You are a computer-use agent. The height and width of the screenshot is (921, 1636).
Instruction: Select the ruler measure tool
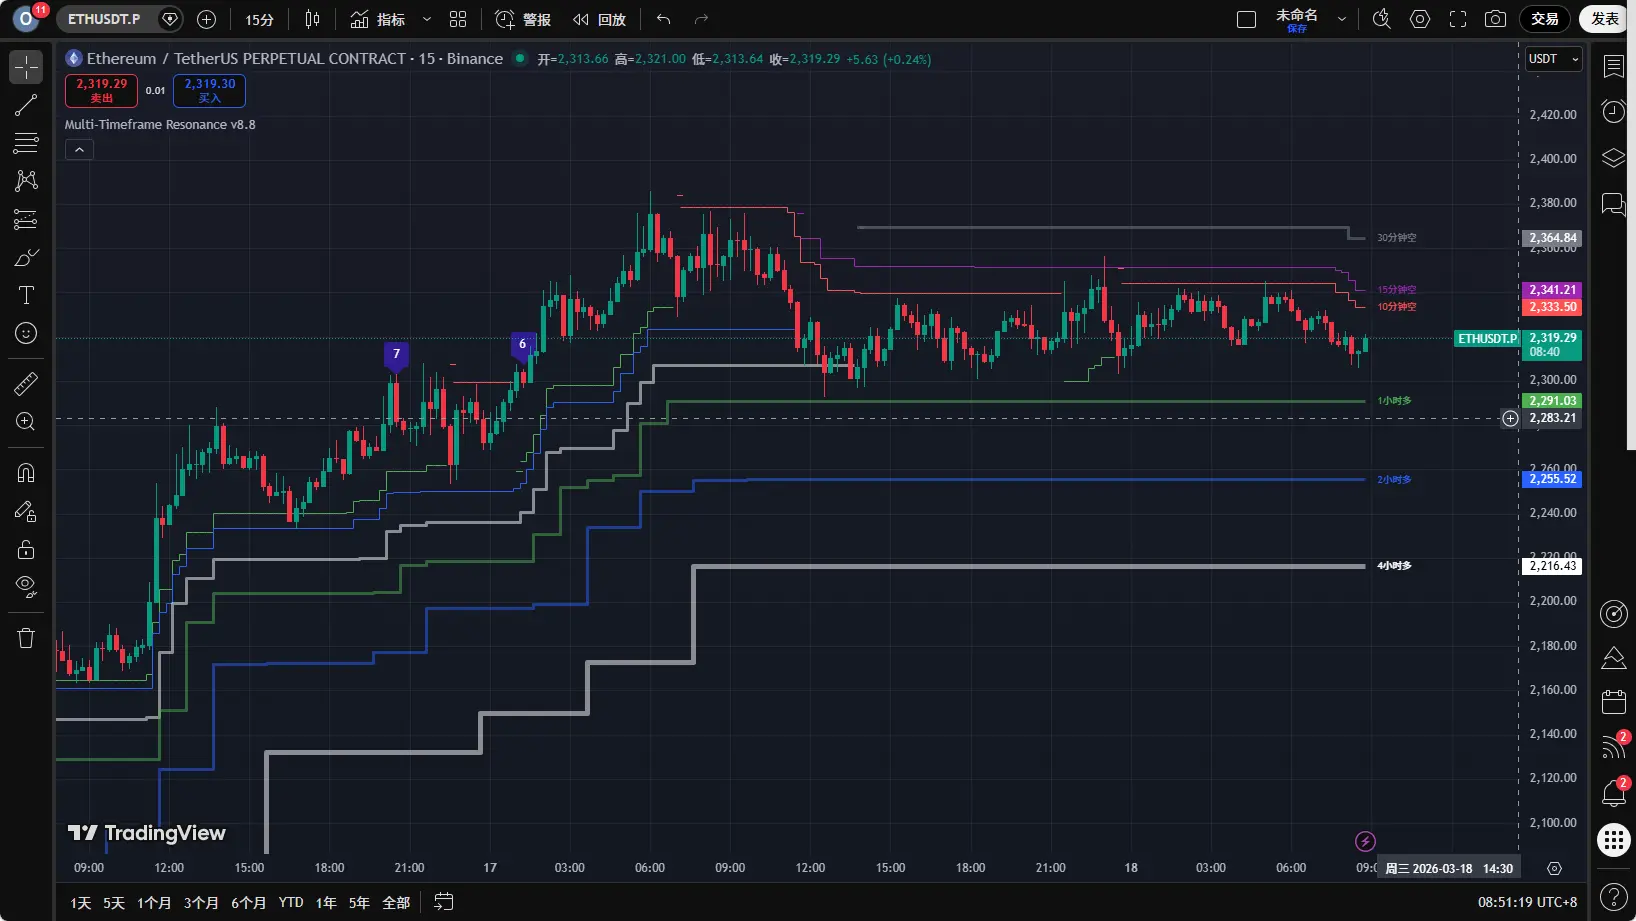(26, 383)
